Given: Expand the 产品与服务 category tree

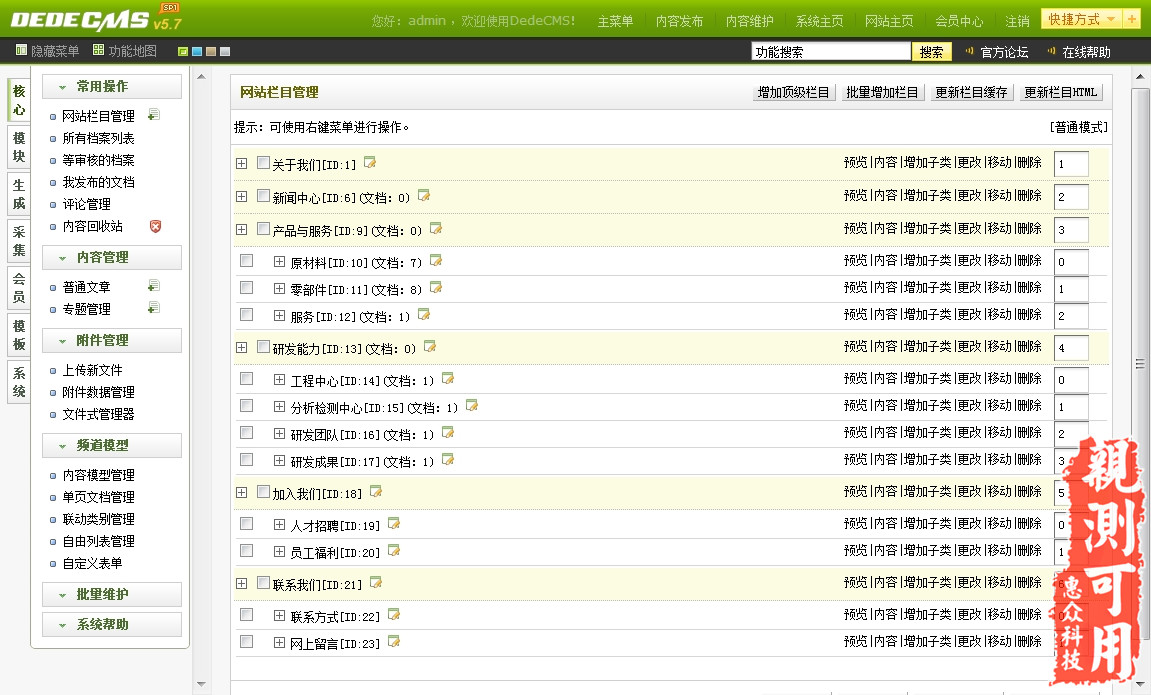Looking at the screenshot, I should [x=240, y=229].
